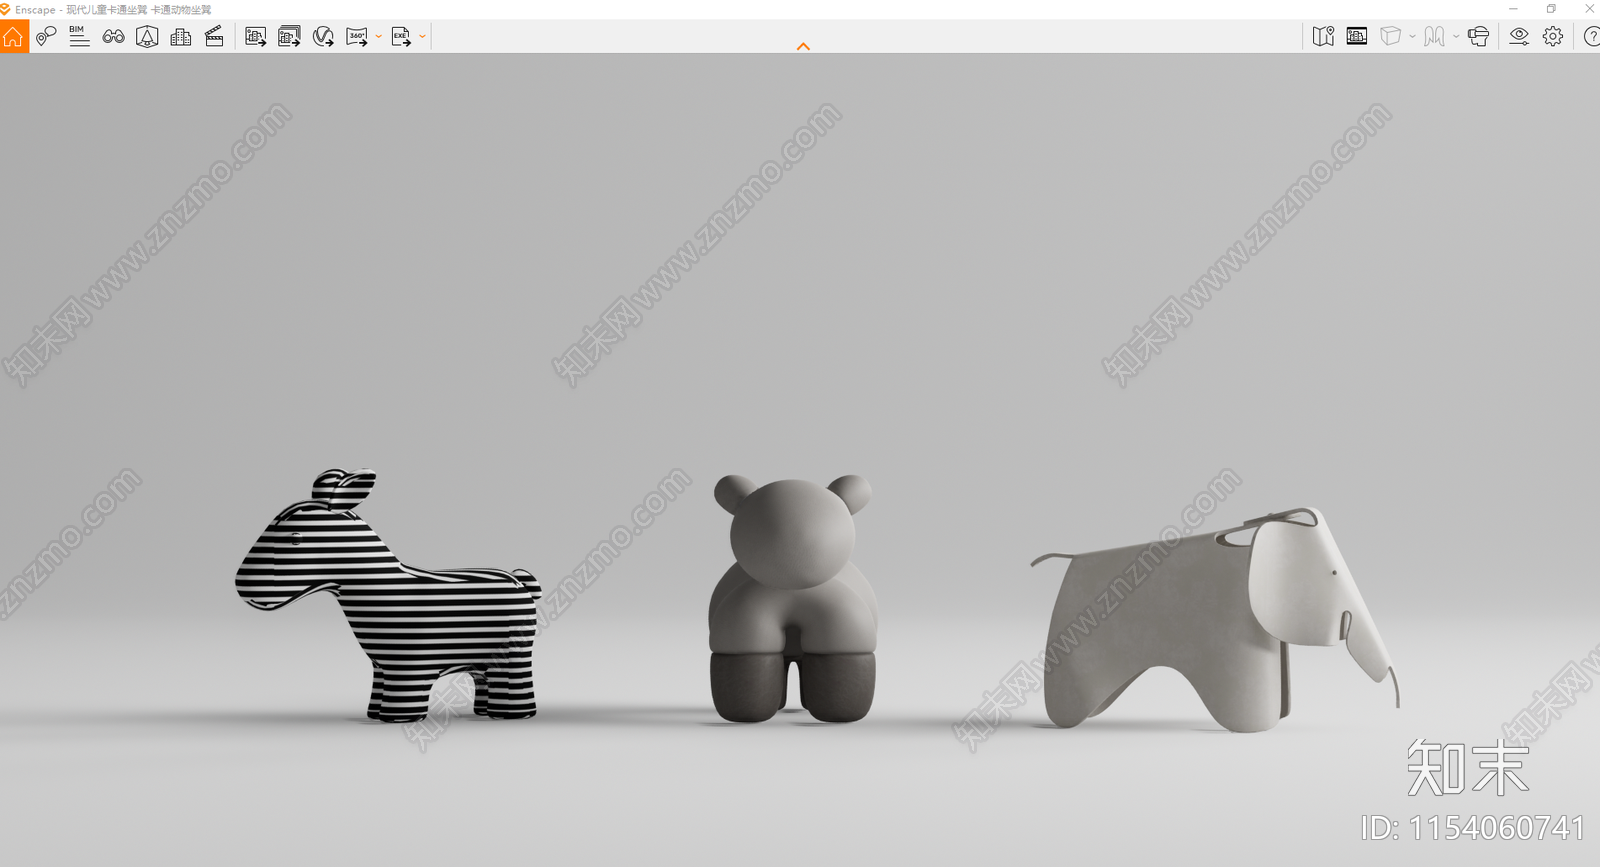The width and height of the screenshot is (1600, 867).
Task: Open the video editor clapperboard icon
Action: click(214, 37)
